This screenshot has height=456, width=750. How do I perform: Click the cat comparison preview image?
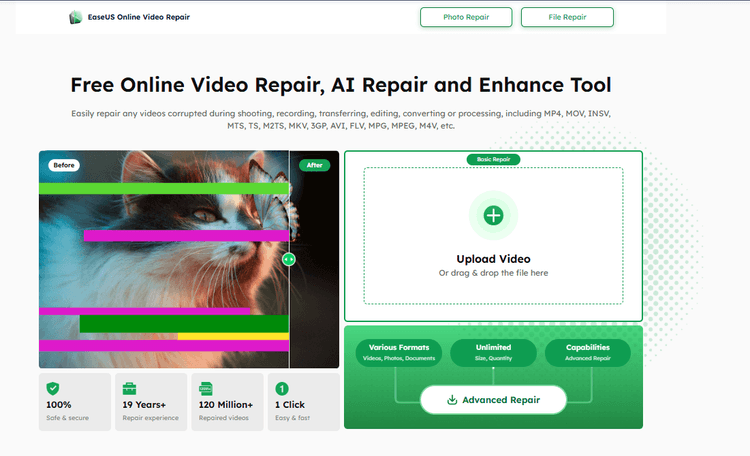189,259
